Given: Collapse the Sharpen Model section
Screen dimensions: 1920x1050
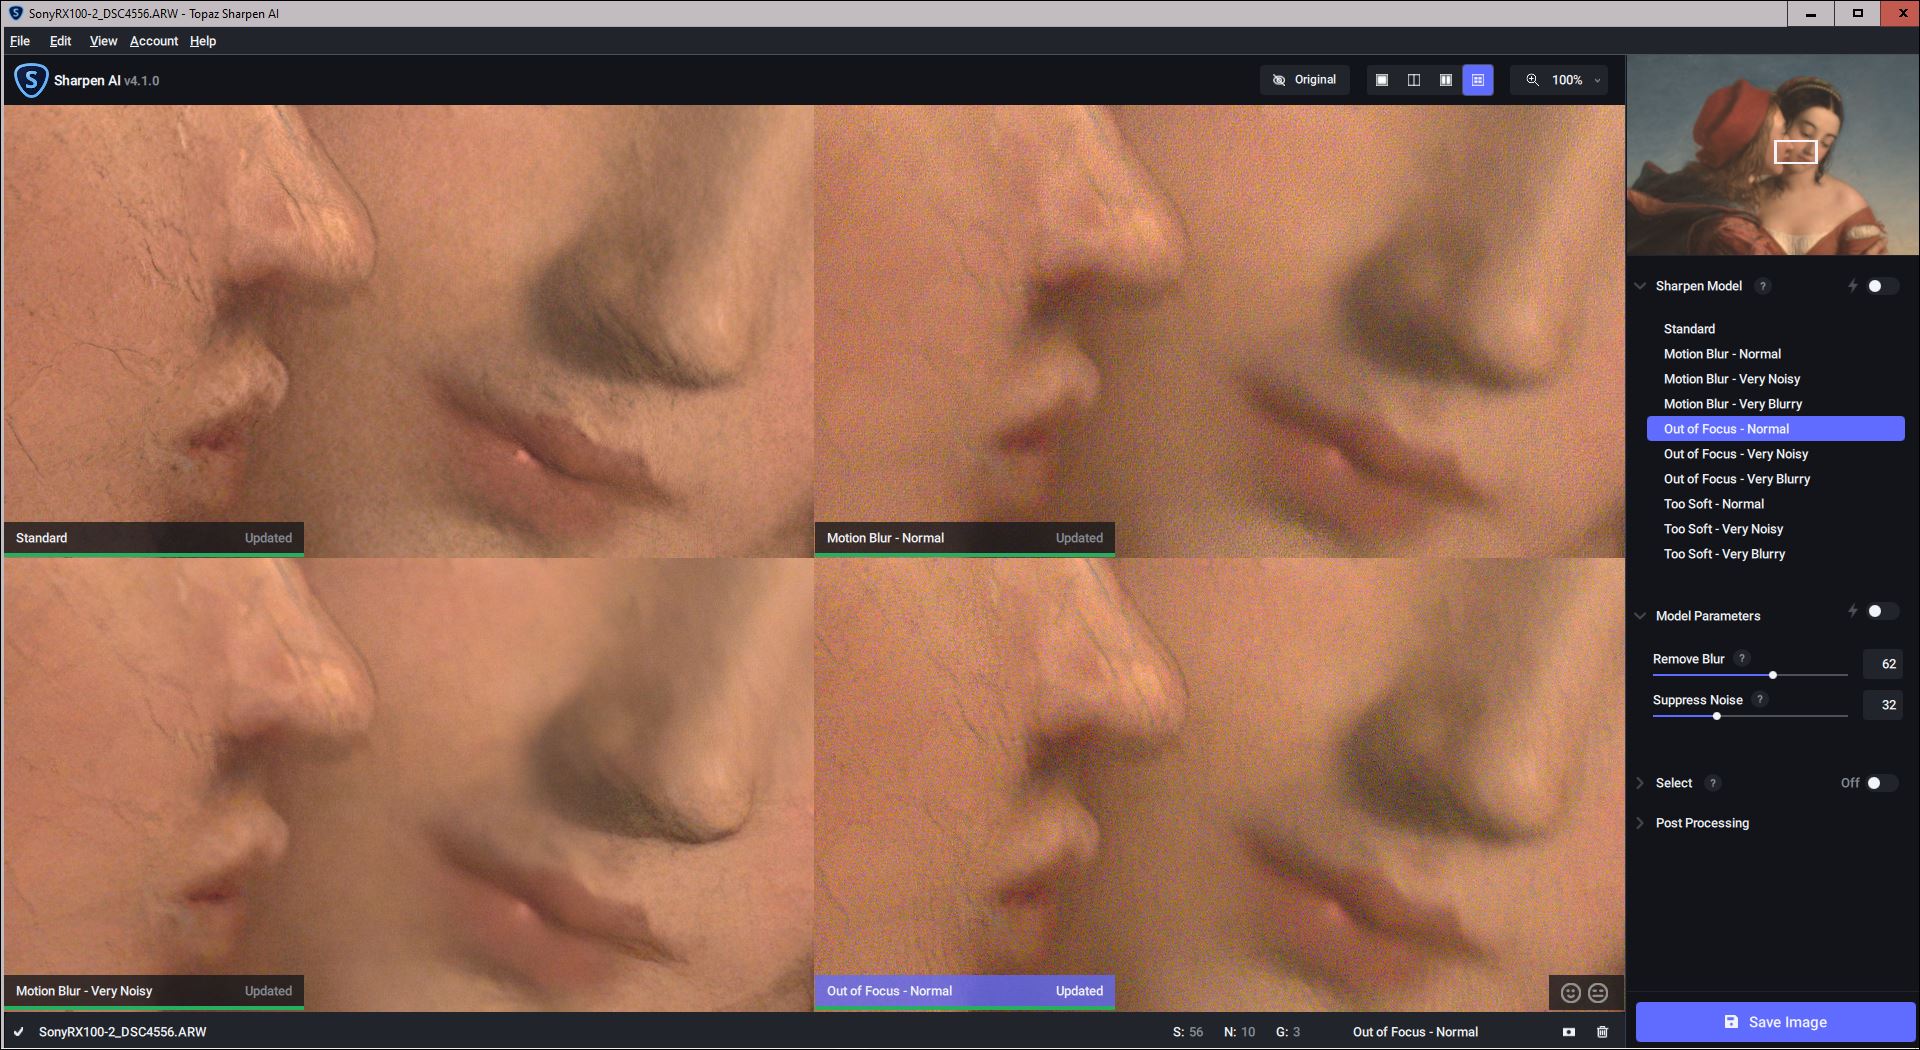Looking at the screenshot, I should tap(1640, 286).
